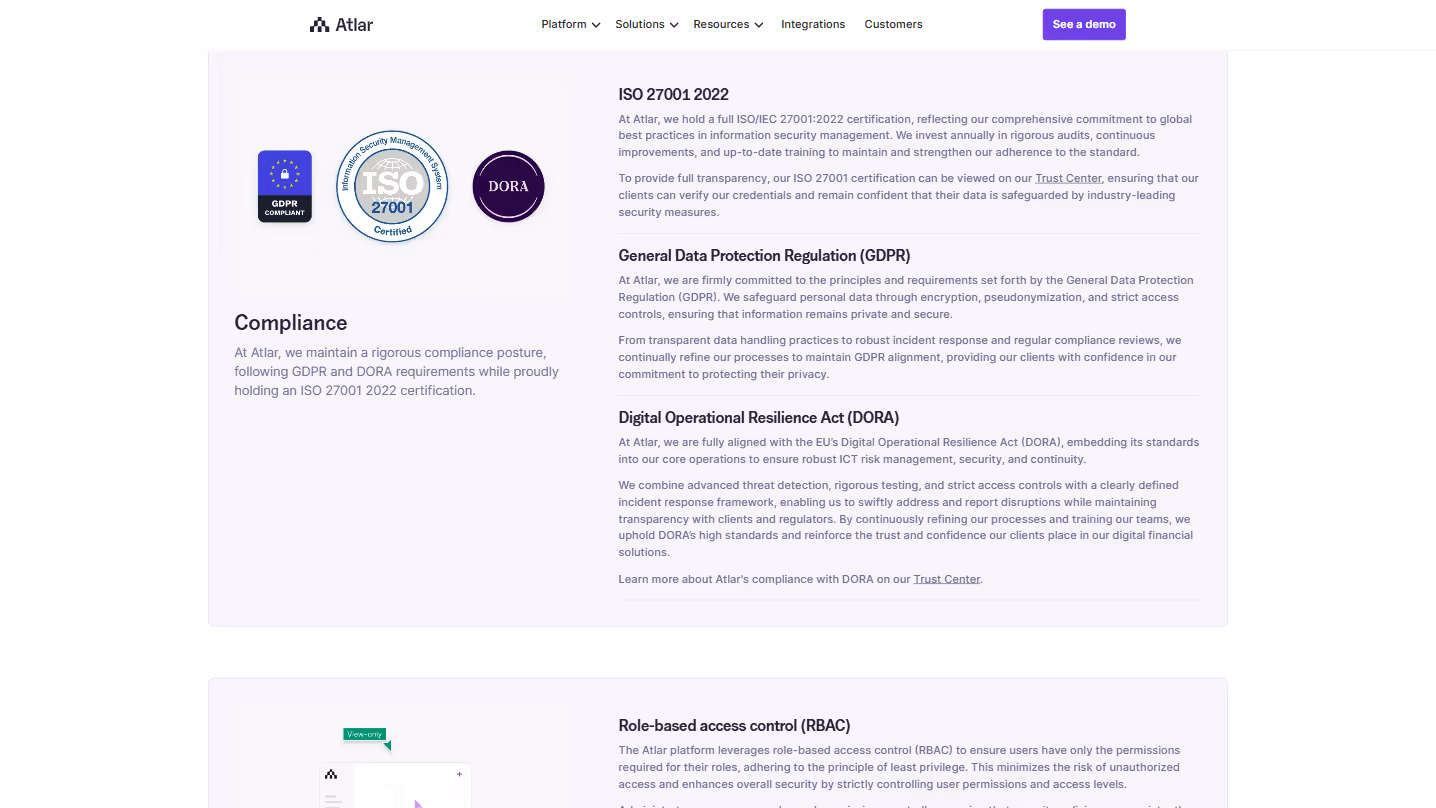Viewport: 1436px width, 808px height.
Task: Click paragraph starting 'At Atlar, we maintain a rigorous'
Action: tap(397, 372)
